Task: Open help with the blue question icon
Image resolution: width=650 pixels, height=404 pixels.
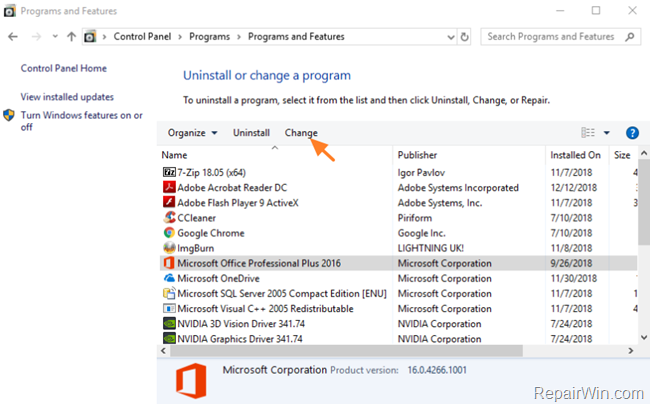Action: [632, 133]
